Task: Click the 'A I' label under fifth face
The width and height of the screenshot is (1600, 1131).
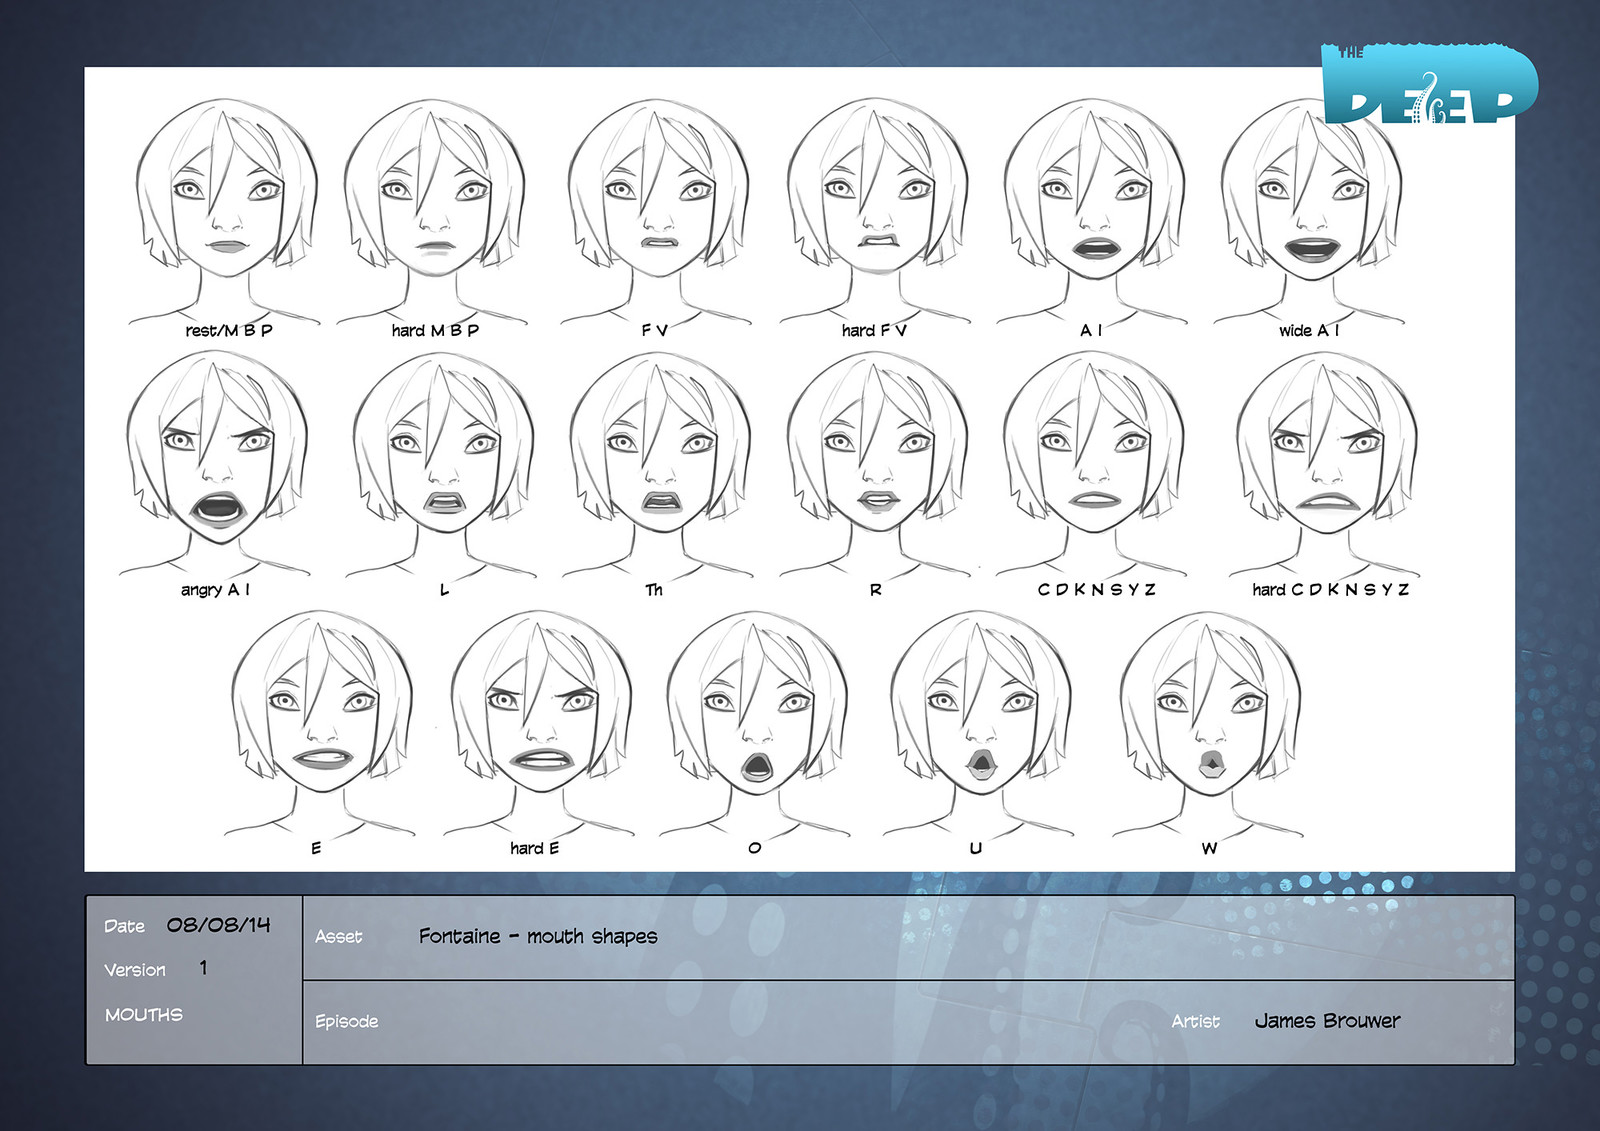Action: 1091,330
